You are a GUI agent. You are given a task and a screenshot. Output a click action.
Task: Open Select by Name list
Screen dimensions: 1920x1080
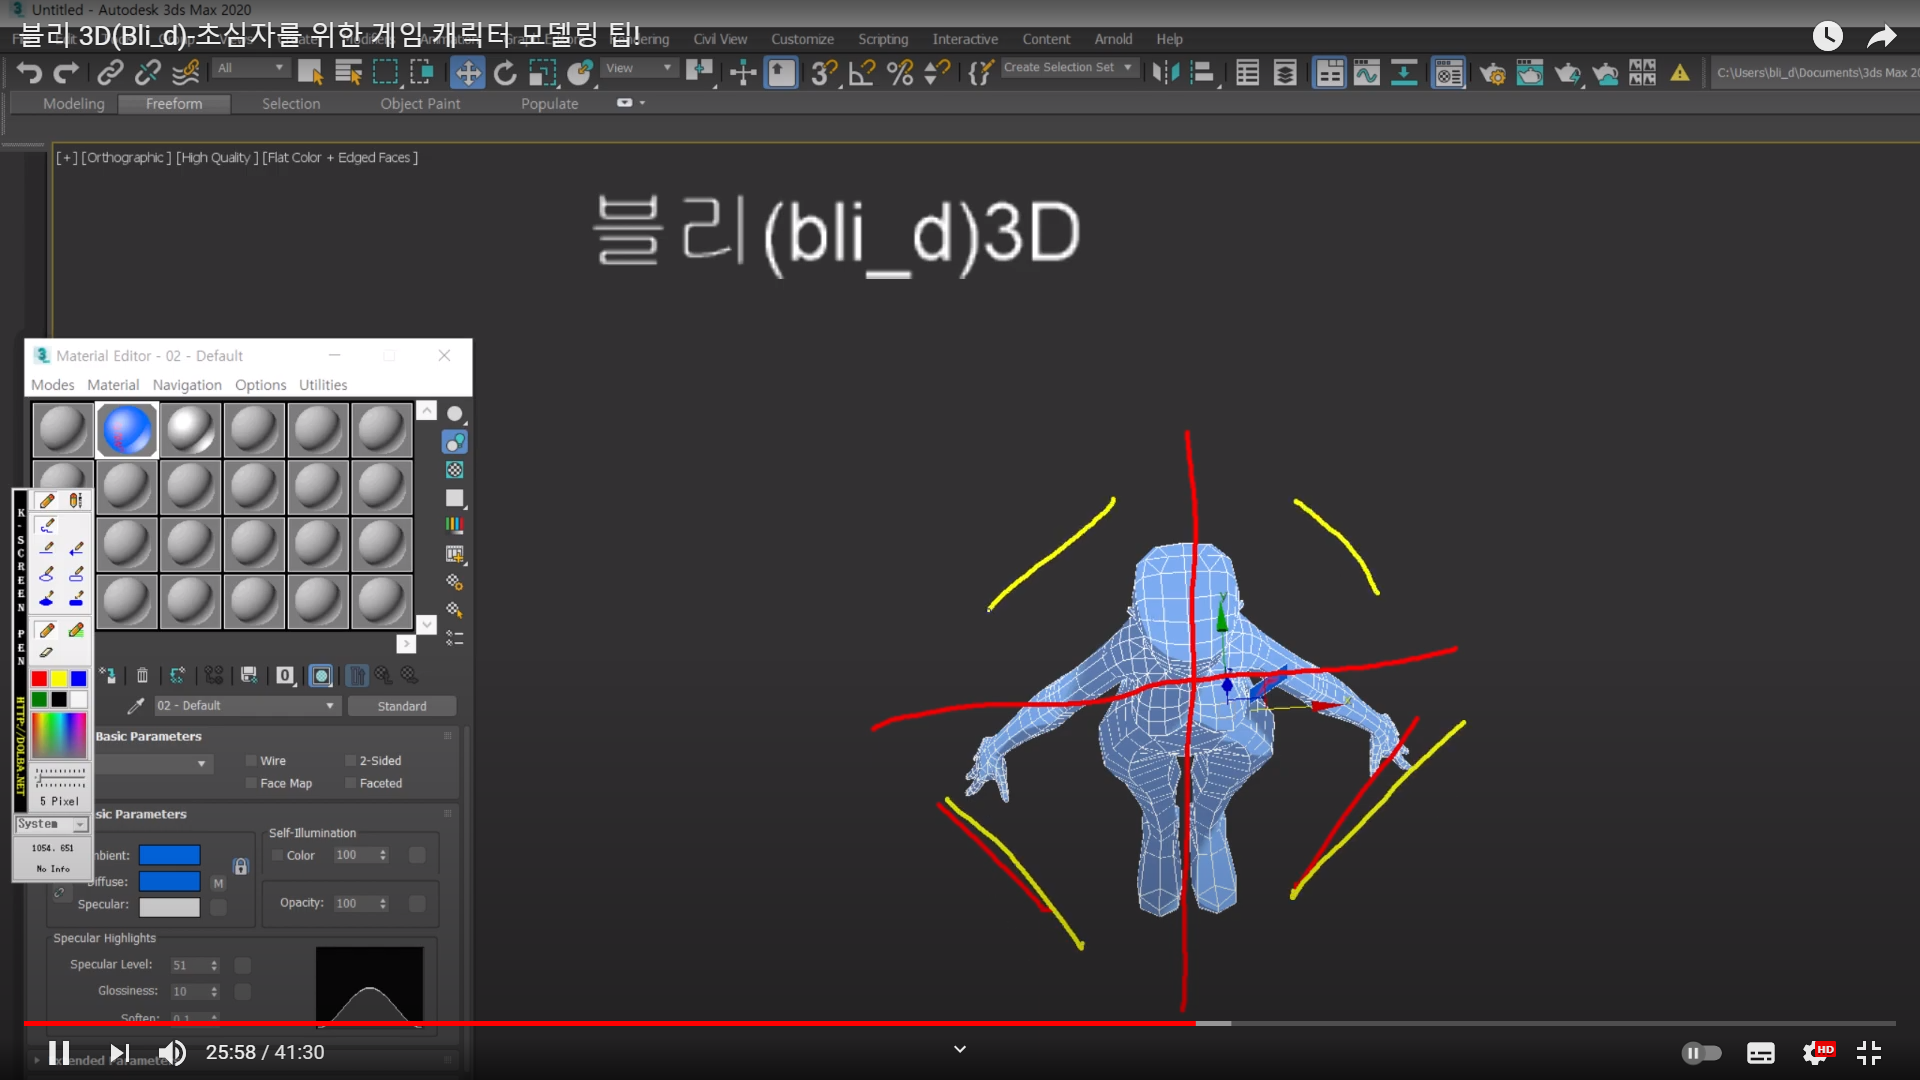click(x=348, y=72)
